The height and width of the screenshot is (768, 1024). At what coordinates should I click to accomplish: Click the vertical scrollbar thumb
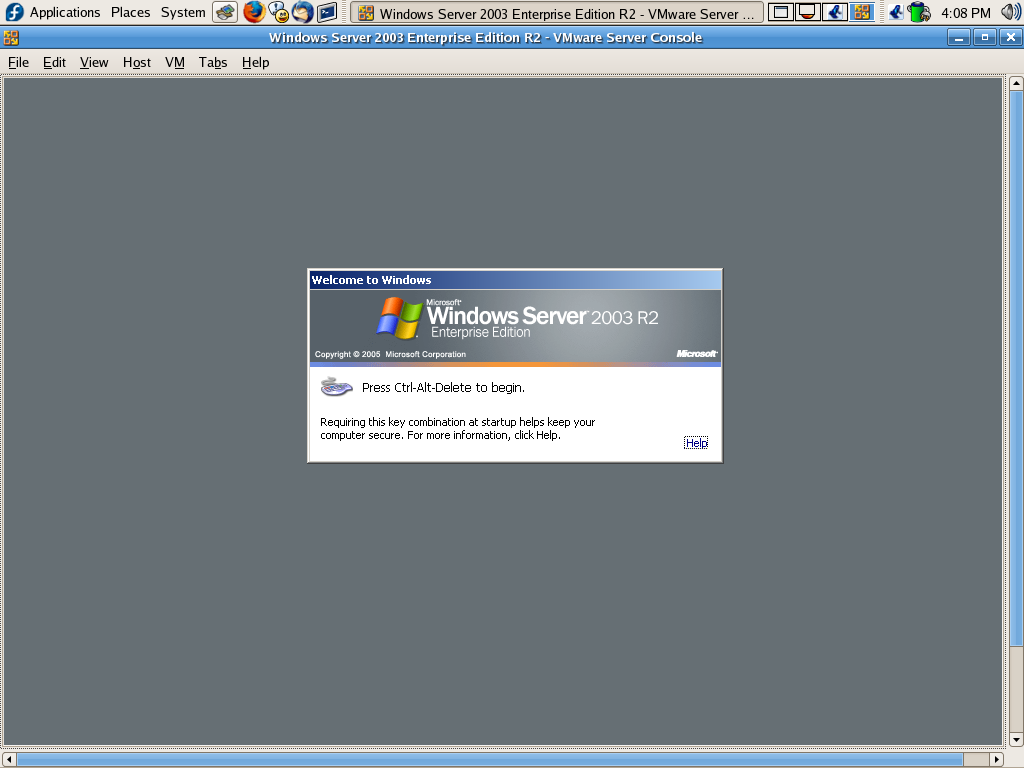click(1016, 368)
